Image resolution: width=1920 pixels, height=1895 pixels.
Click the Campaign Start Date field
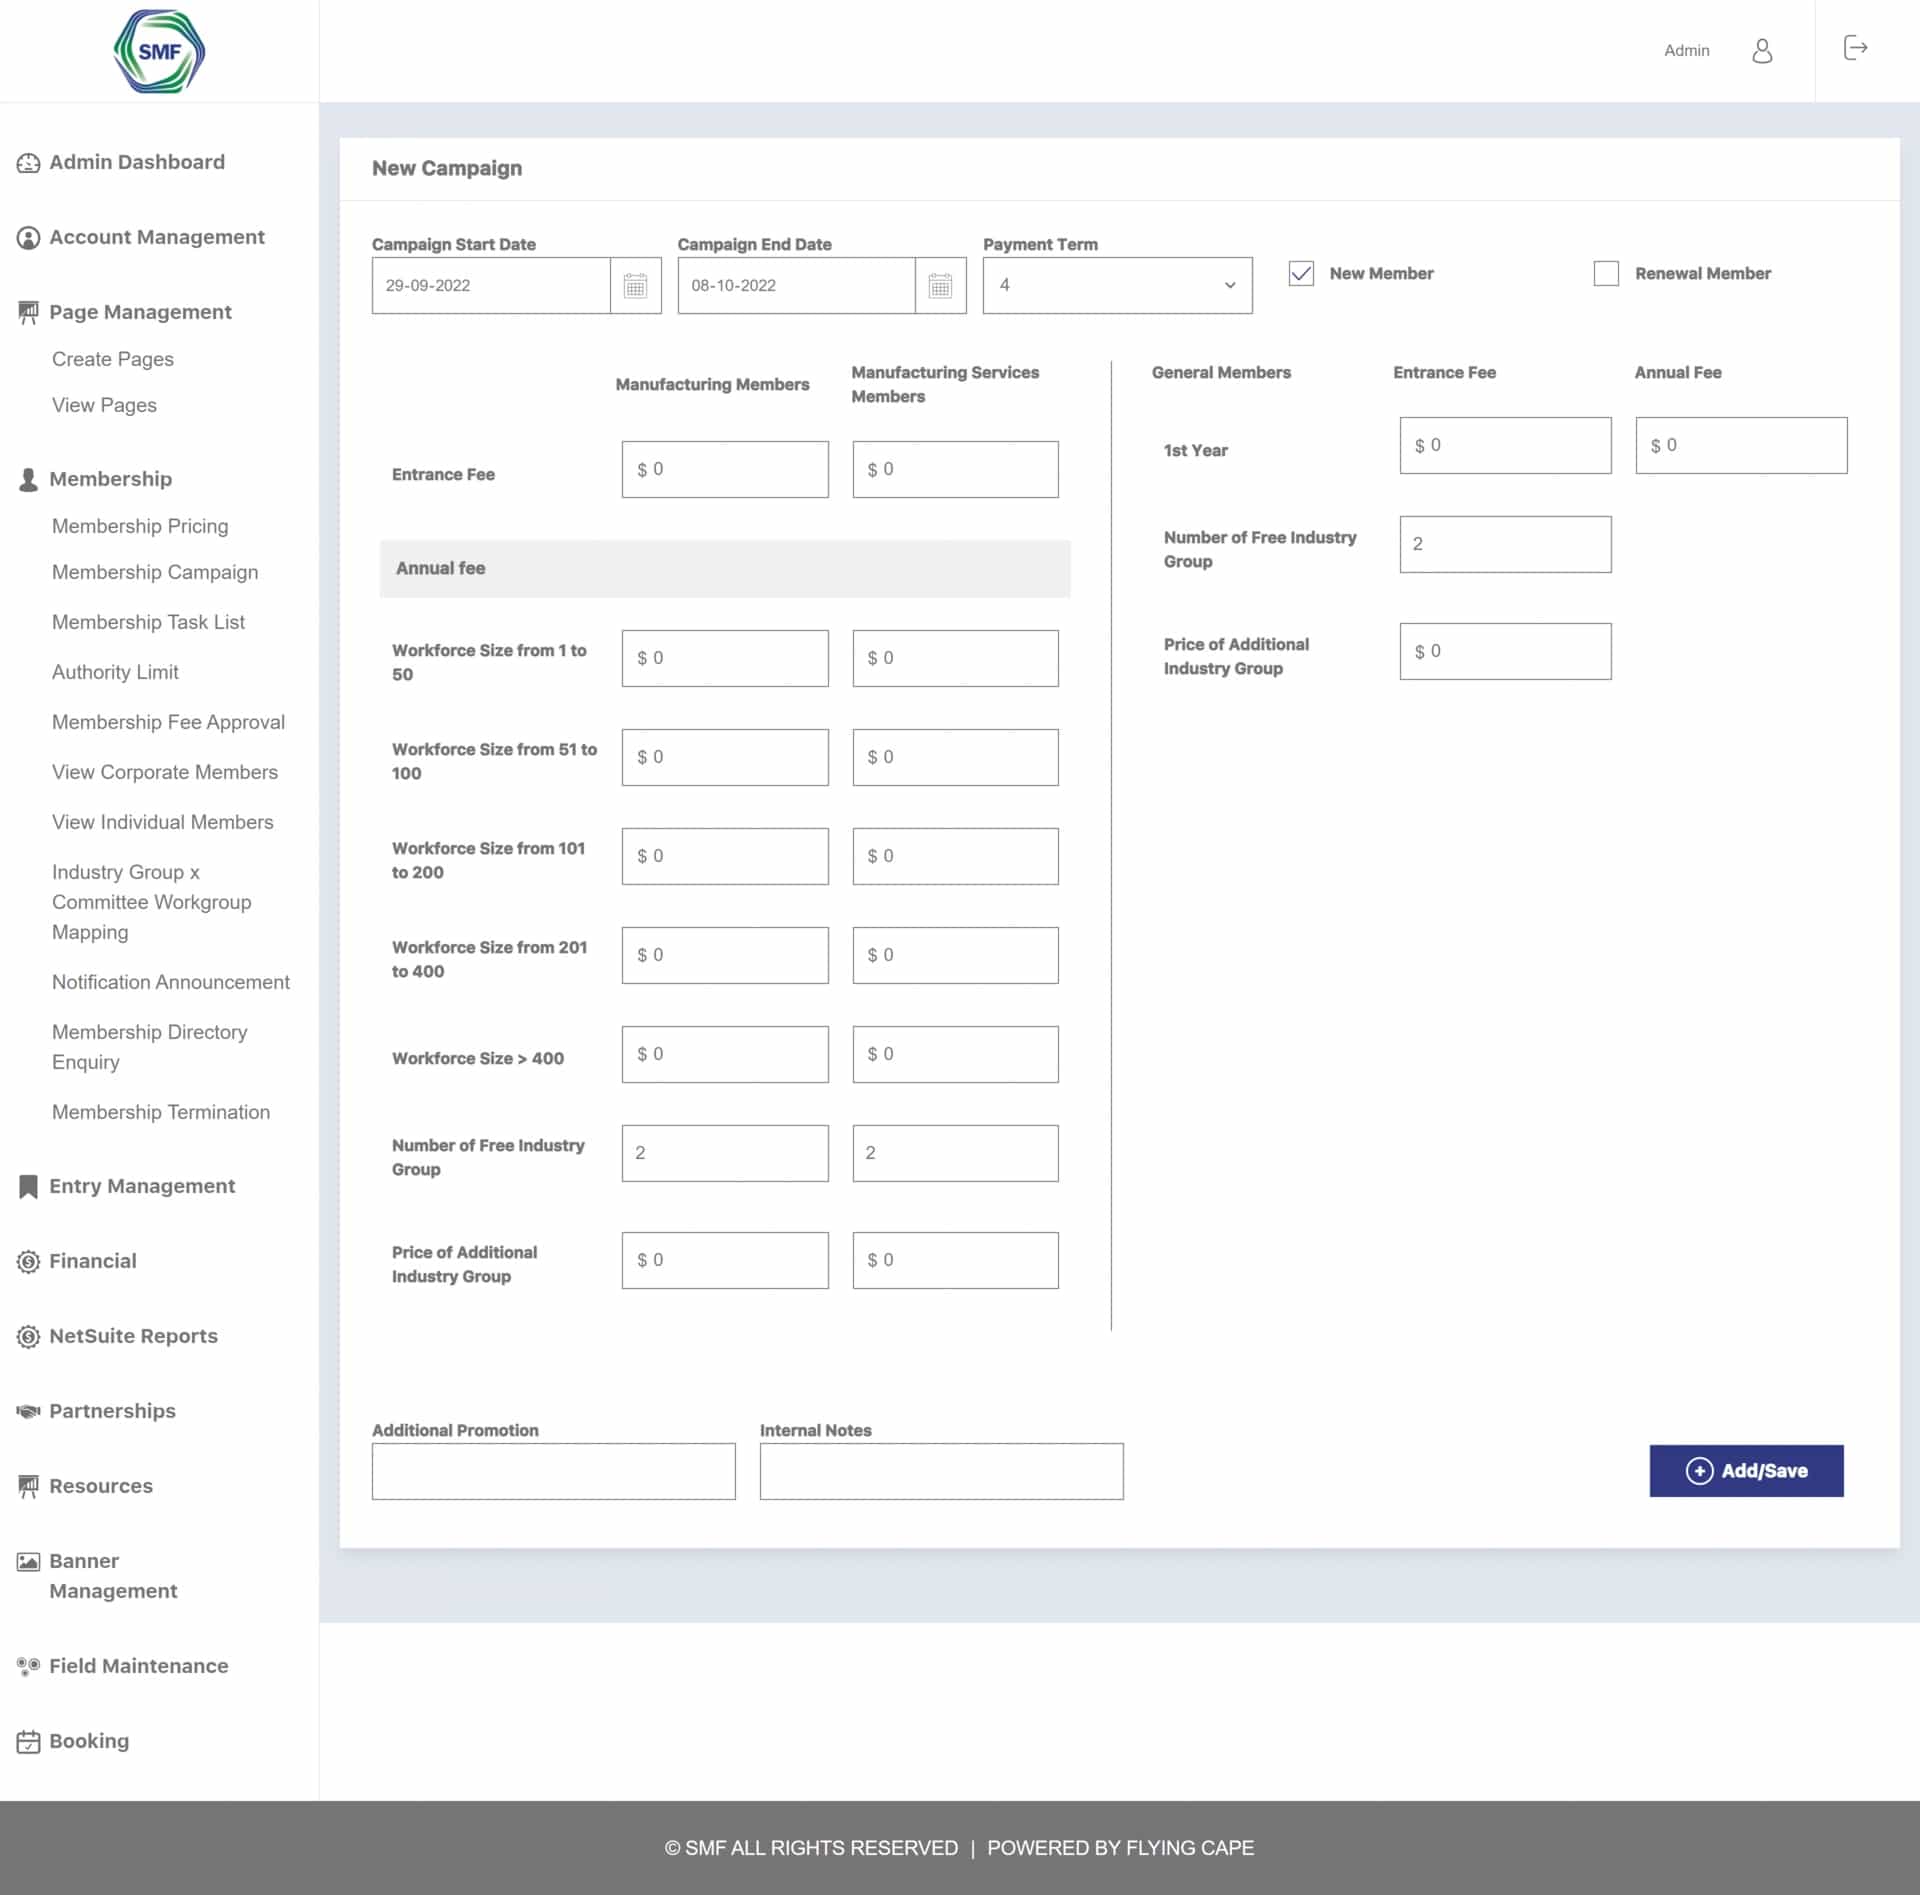click(x=491, y=285)
